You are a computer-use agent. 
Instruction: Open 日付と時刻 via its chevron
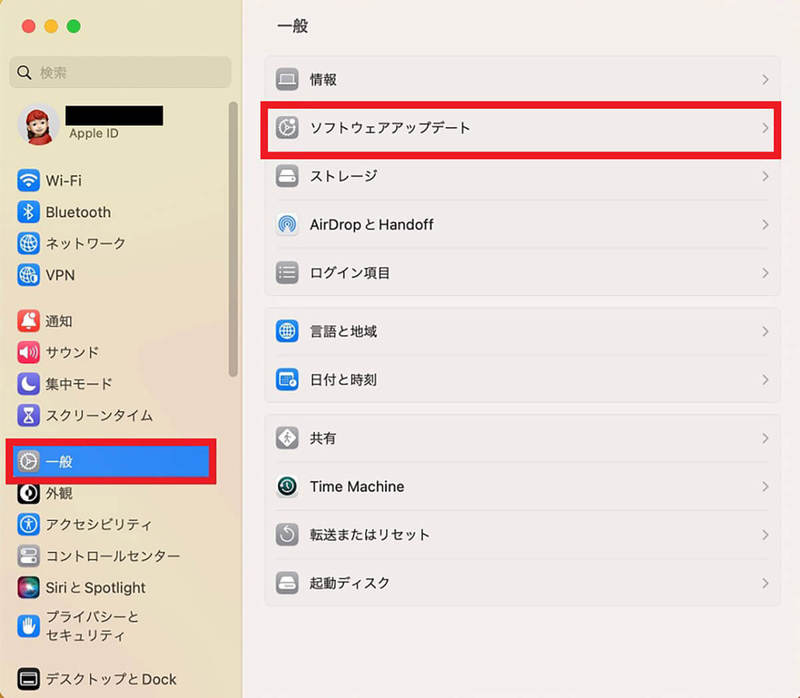coord(765,380)
